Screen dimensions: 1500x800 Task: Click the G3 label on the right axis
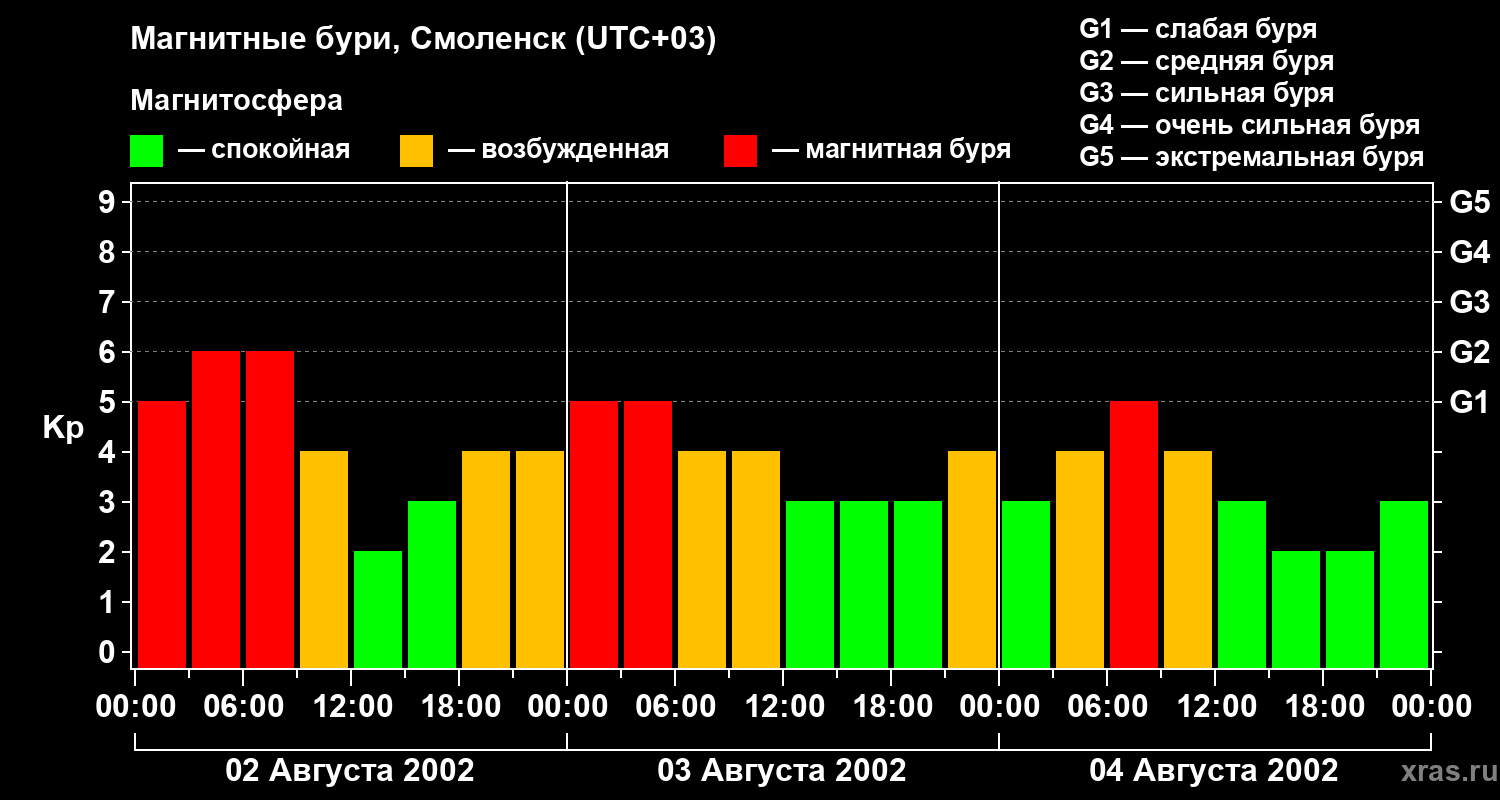coord(1469,302)
